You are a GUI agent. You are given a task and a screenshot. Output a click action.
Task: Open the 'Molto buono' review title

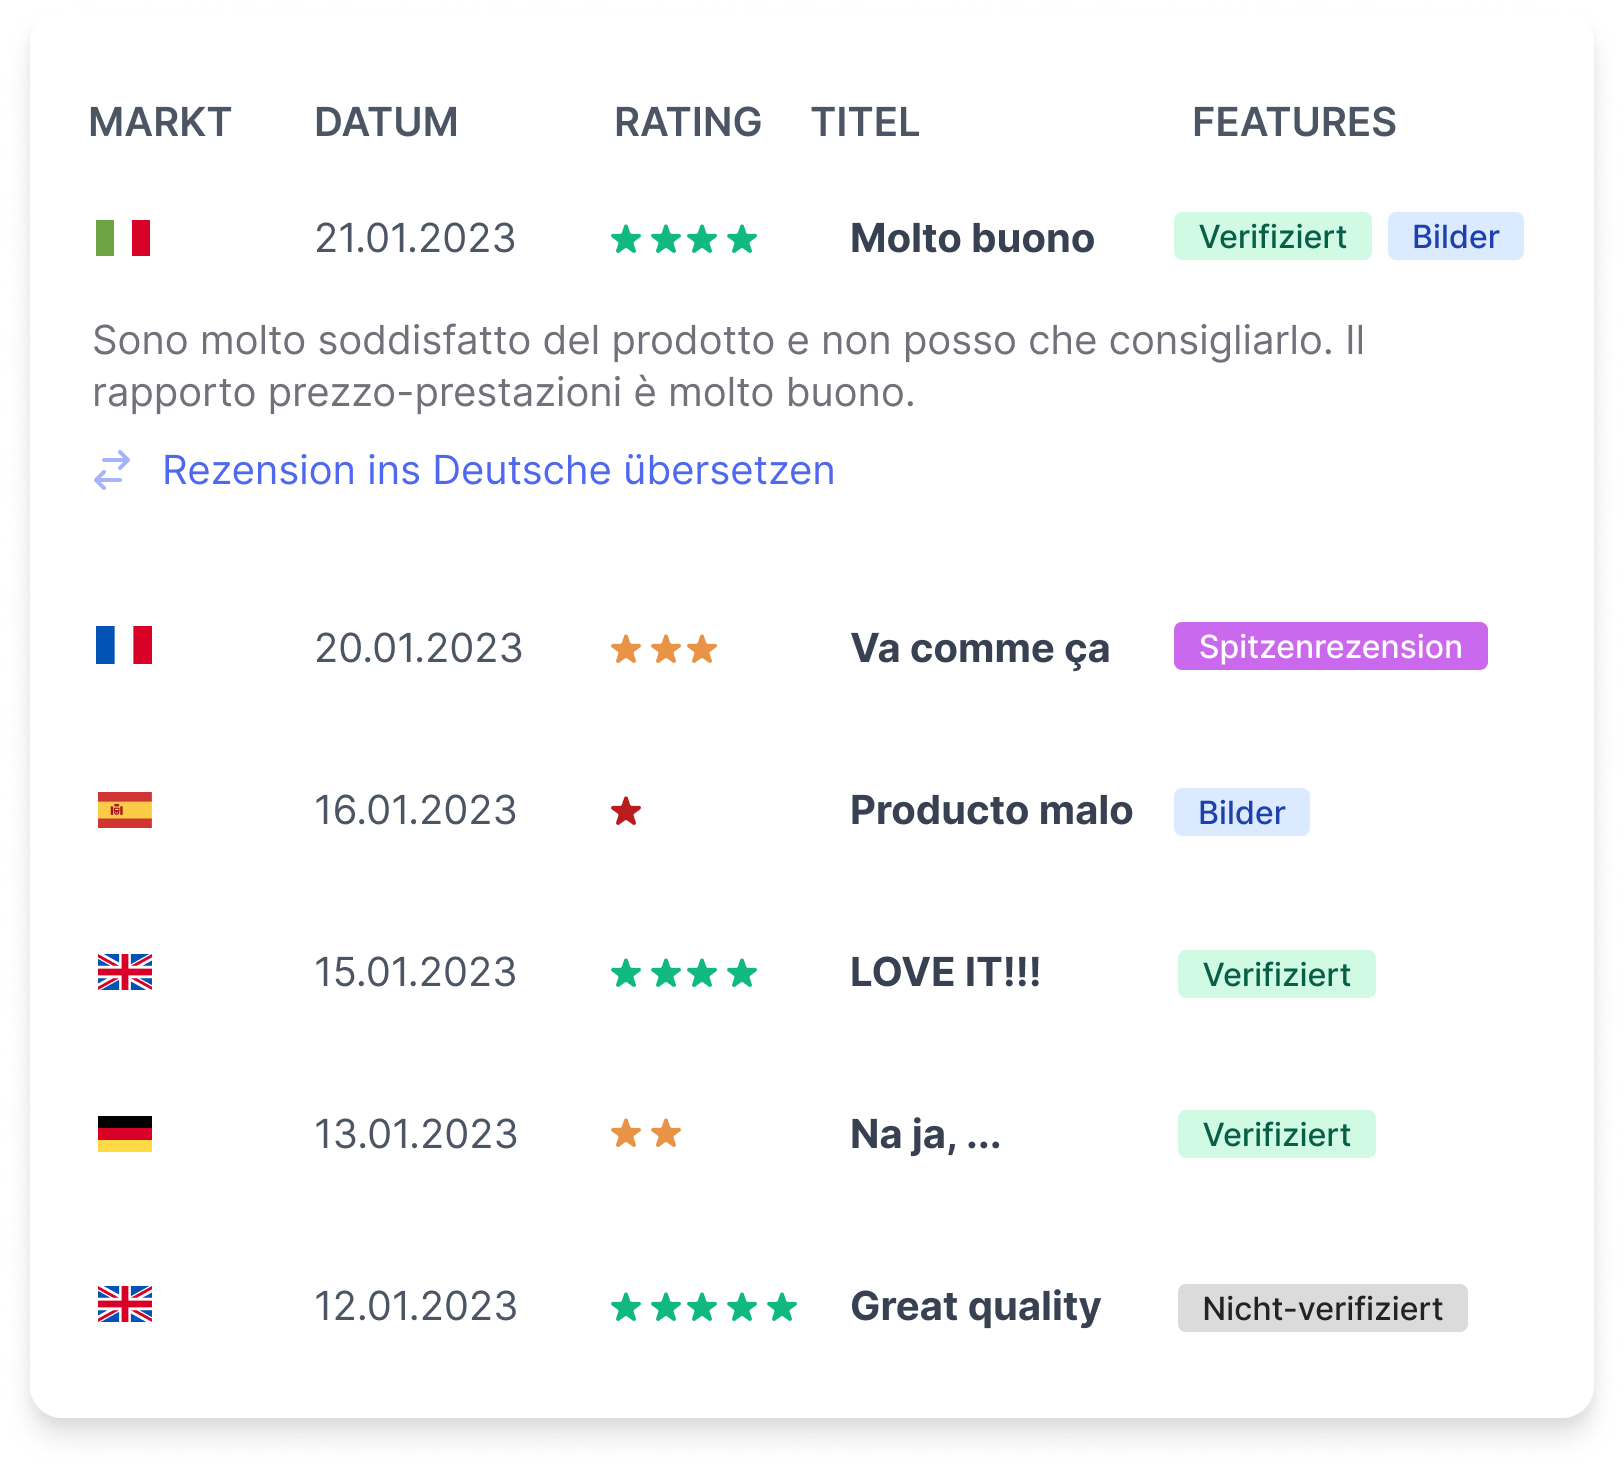(x=972, y=238)
